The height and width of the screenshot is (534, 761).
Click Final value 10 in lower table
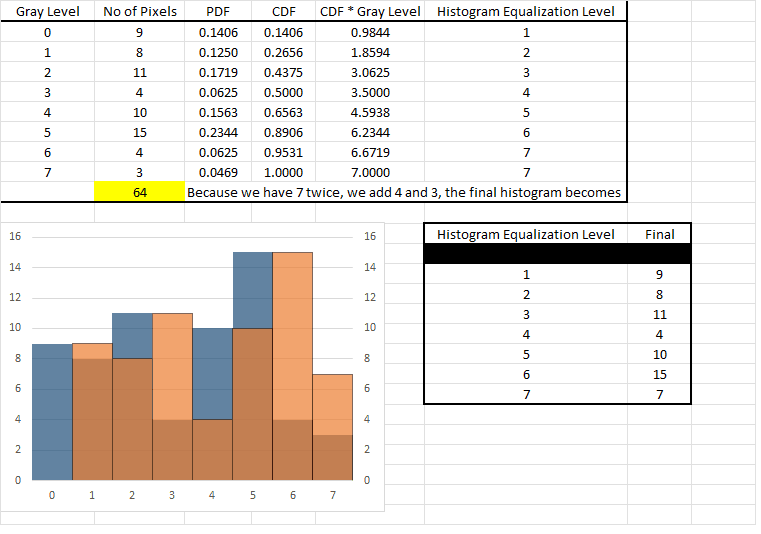click(660, 354)
